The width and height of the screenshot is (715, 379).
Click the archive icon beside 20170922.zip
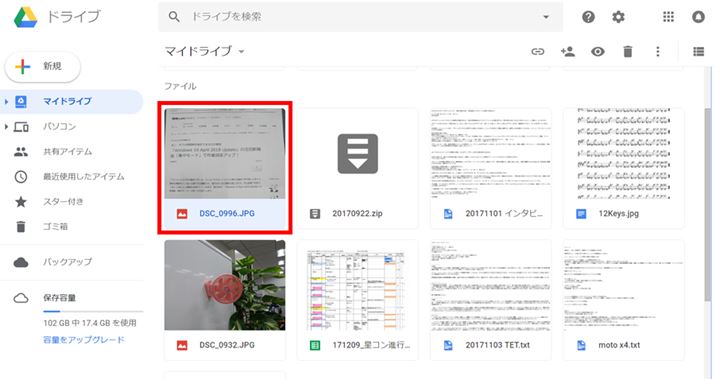(315, 213)
